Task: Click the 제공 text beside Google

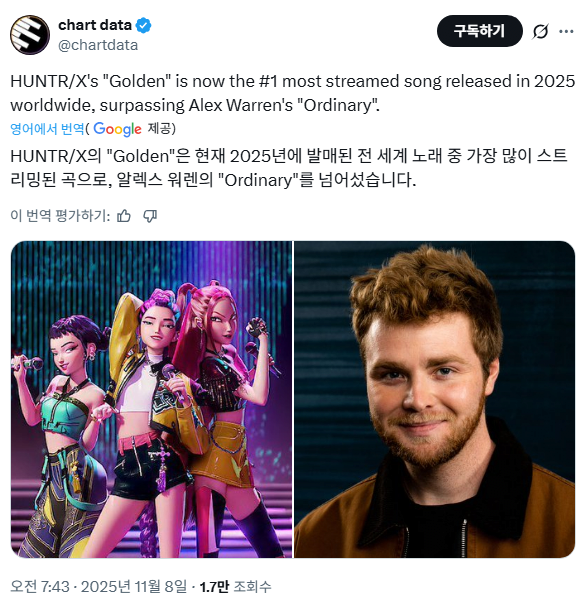Action: (161, 128)
